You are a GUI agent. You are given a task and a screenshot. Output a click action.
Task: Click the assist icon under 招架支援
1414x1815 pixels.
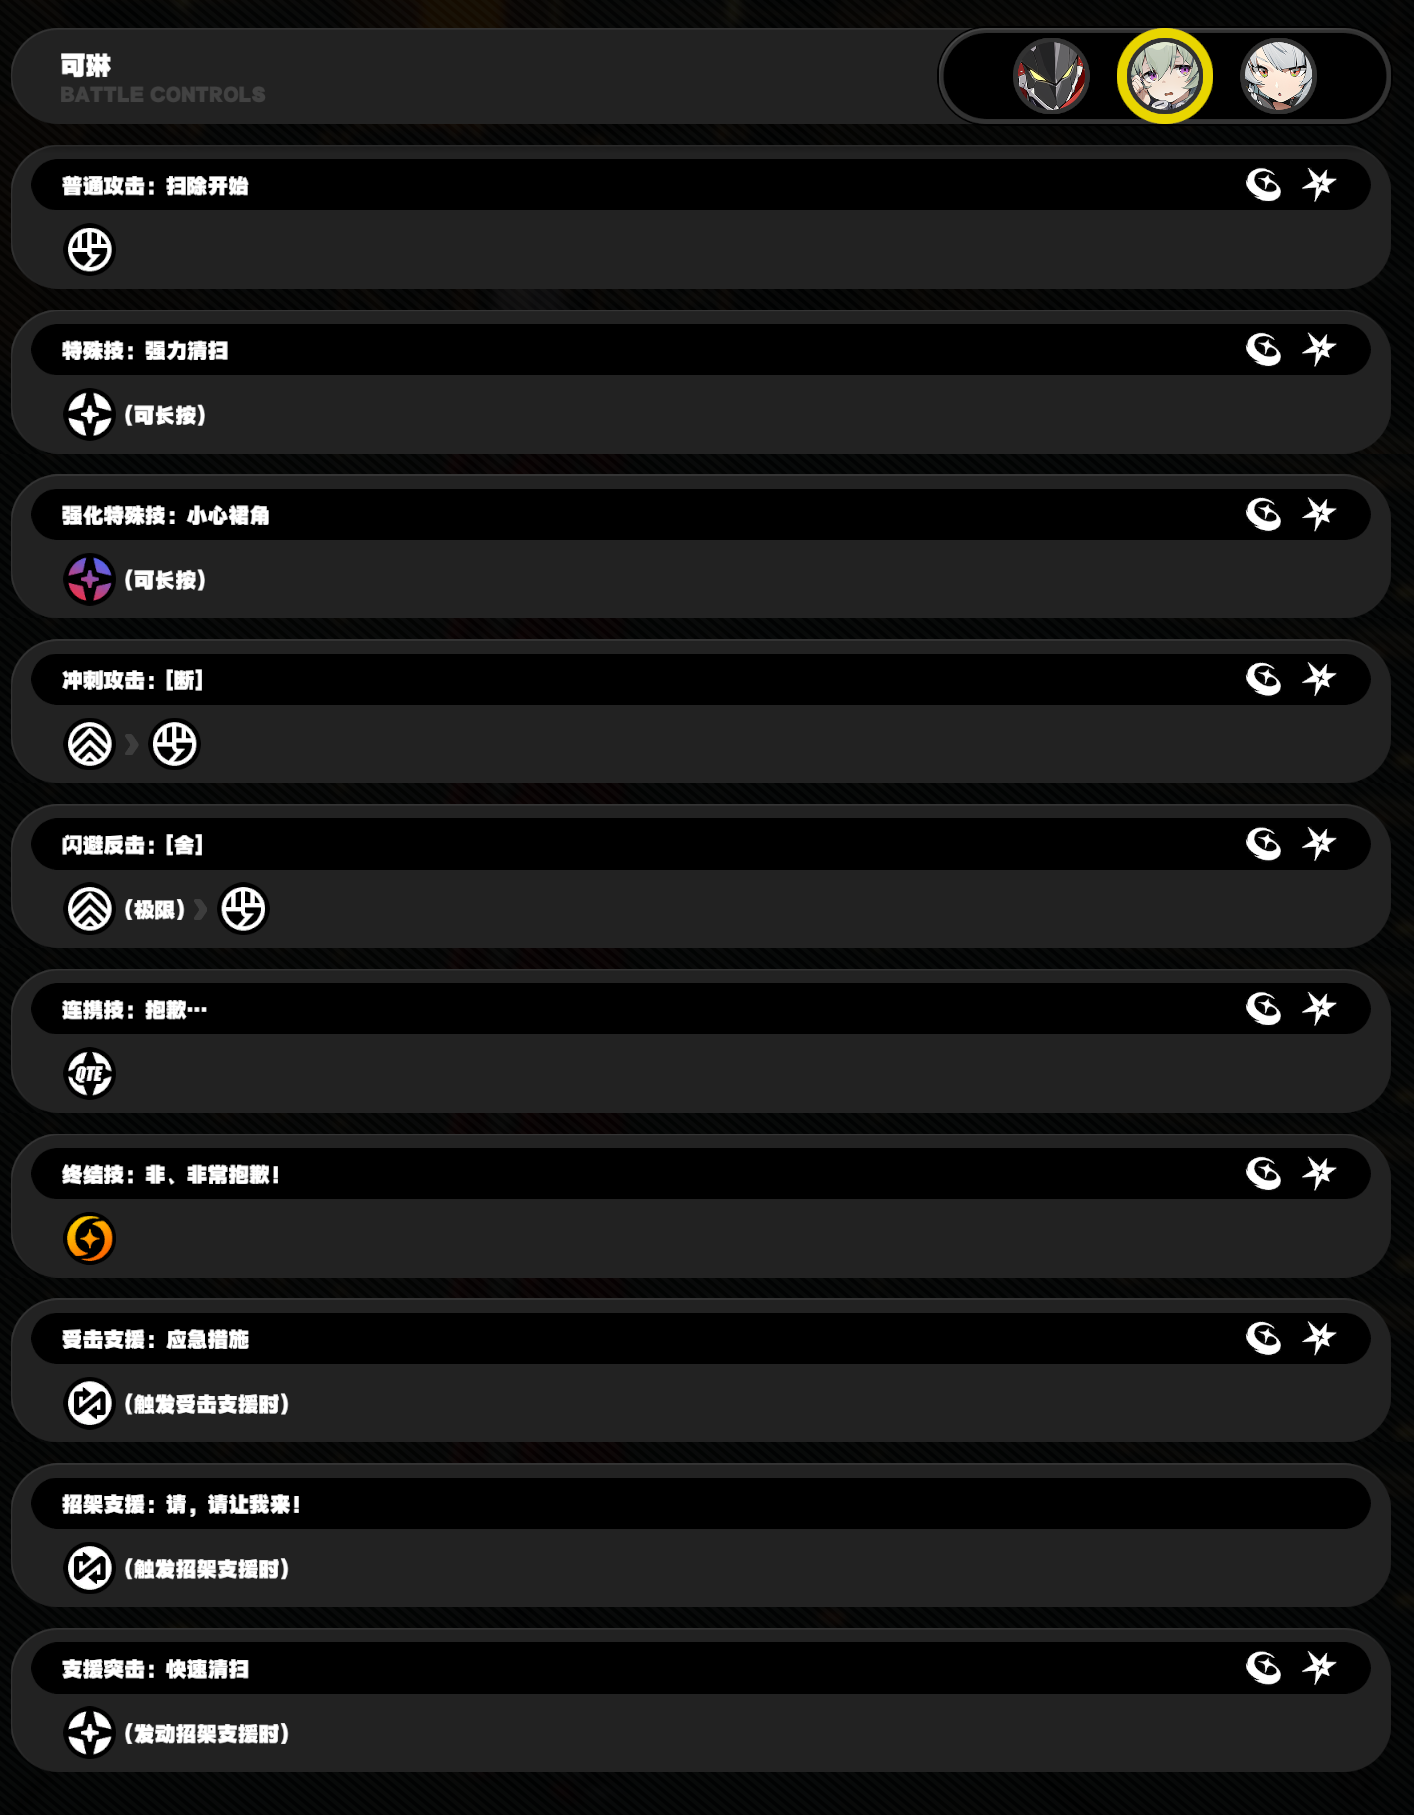click(x=90, y=1568)
